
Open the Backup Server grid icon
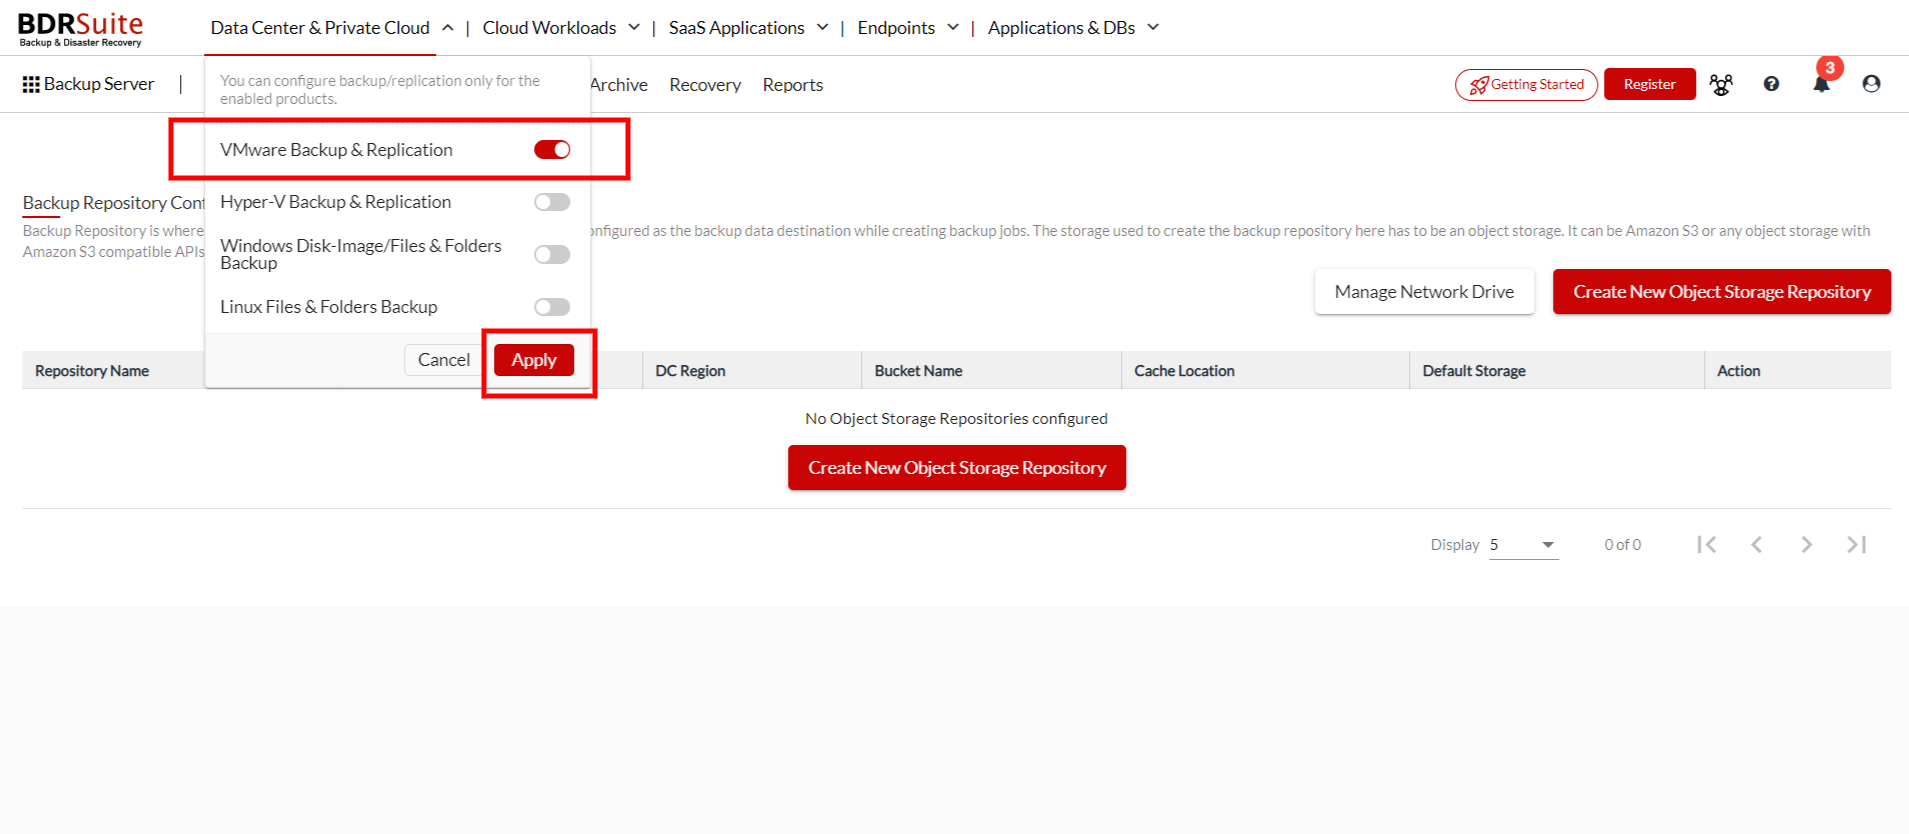[31, 85]
